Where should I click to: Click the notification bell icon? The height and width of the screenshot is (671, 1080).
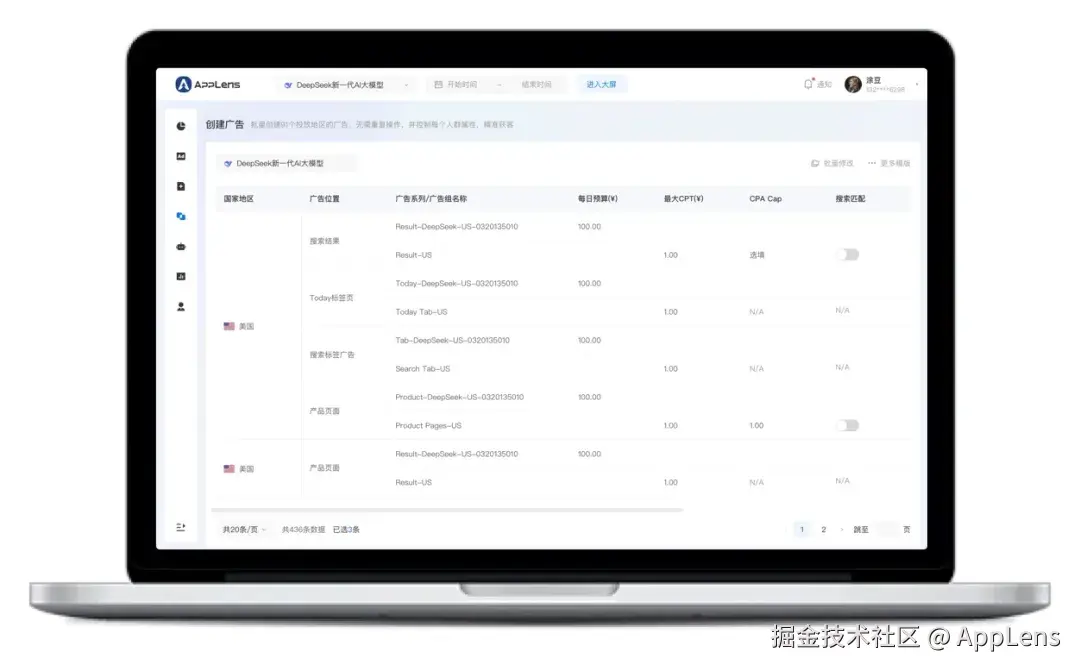[809, 84]
